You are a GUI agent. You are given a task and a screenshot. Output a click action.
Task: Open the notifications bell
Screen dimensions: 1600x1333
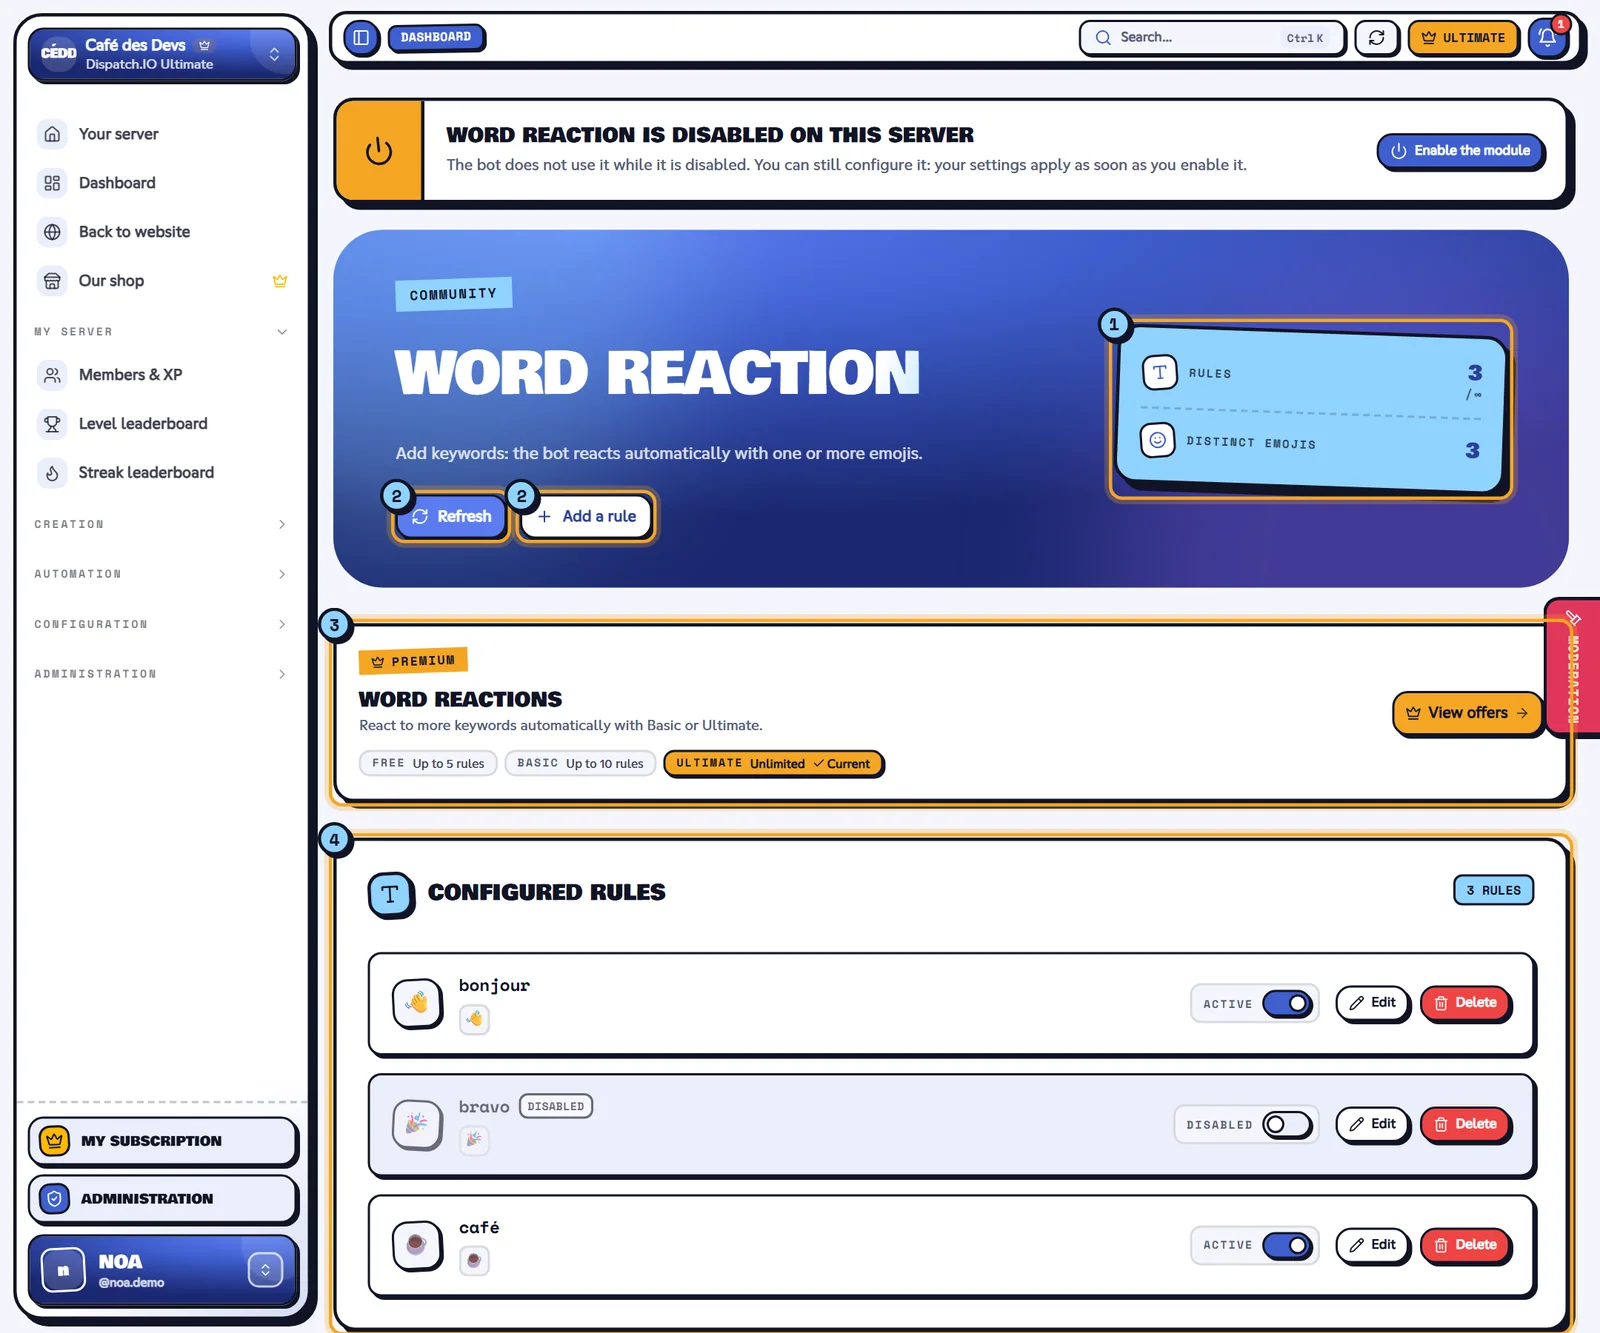tap(1547, 38)
